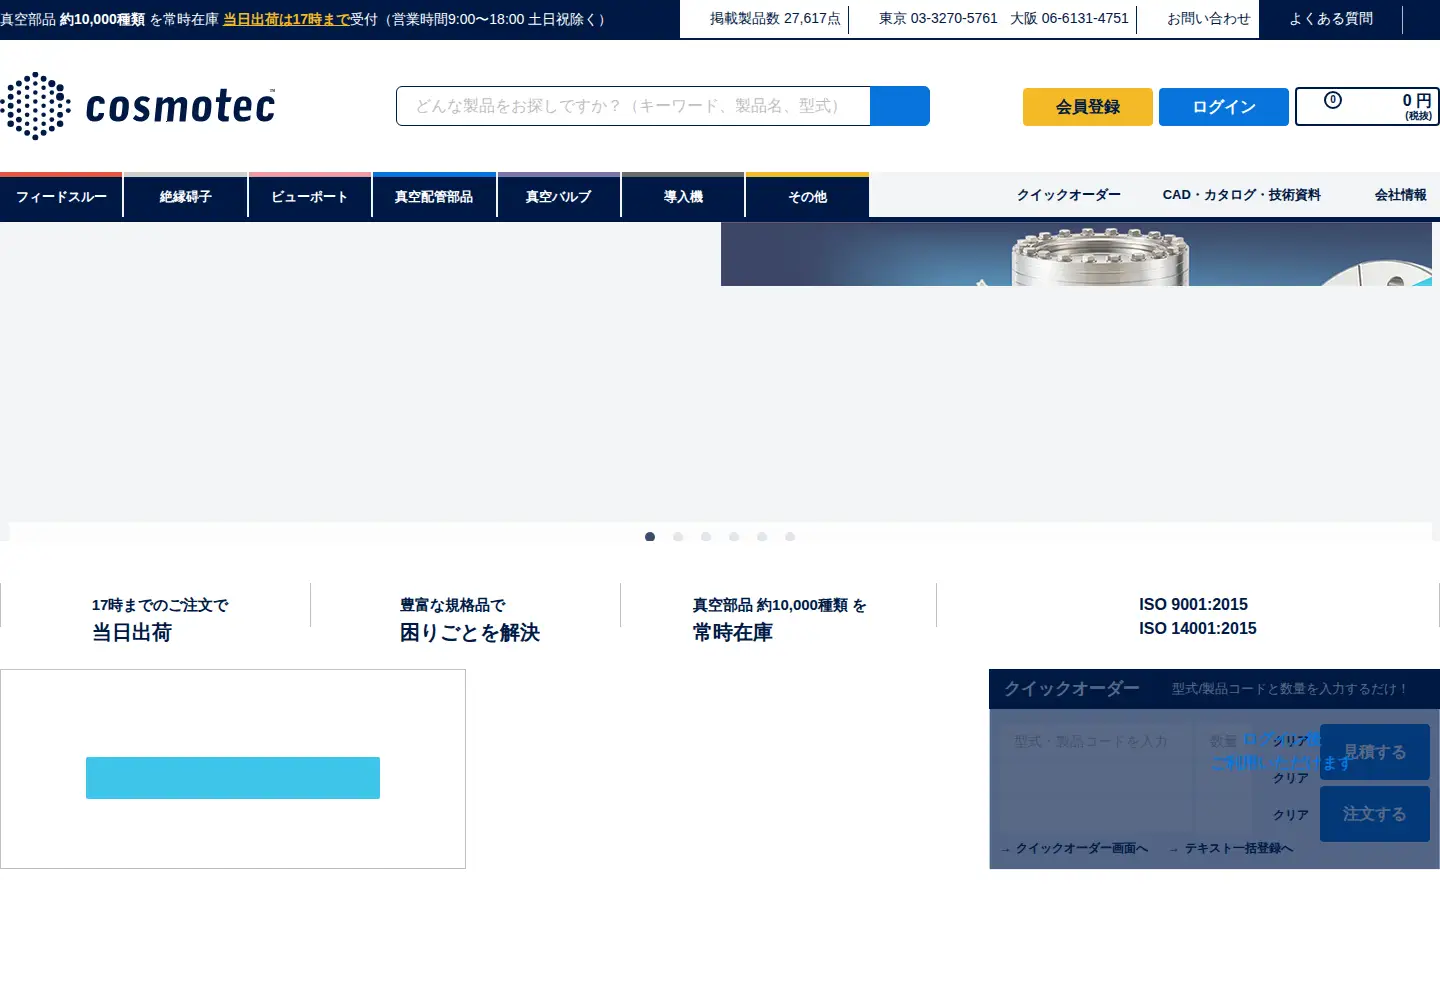Select the second carousel dot indicator
The image size is (1440, 1000).
[678, 537]
